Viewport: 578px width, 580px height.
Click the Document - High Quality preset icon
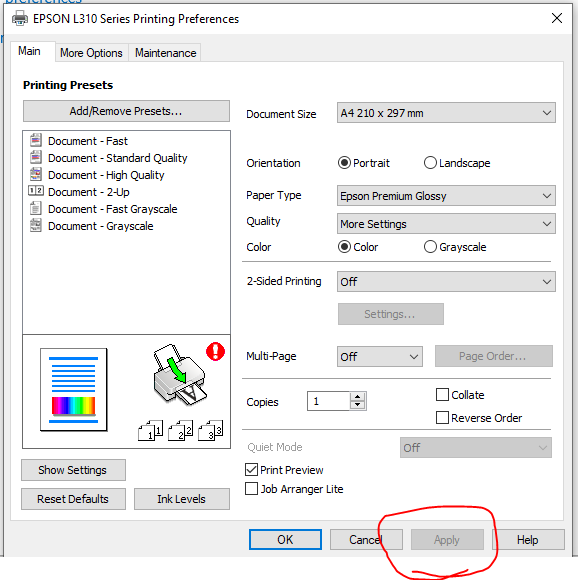[x=36, y=174]
